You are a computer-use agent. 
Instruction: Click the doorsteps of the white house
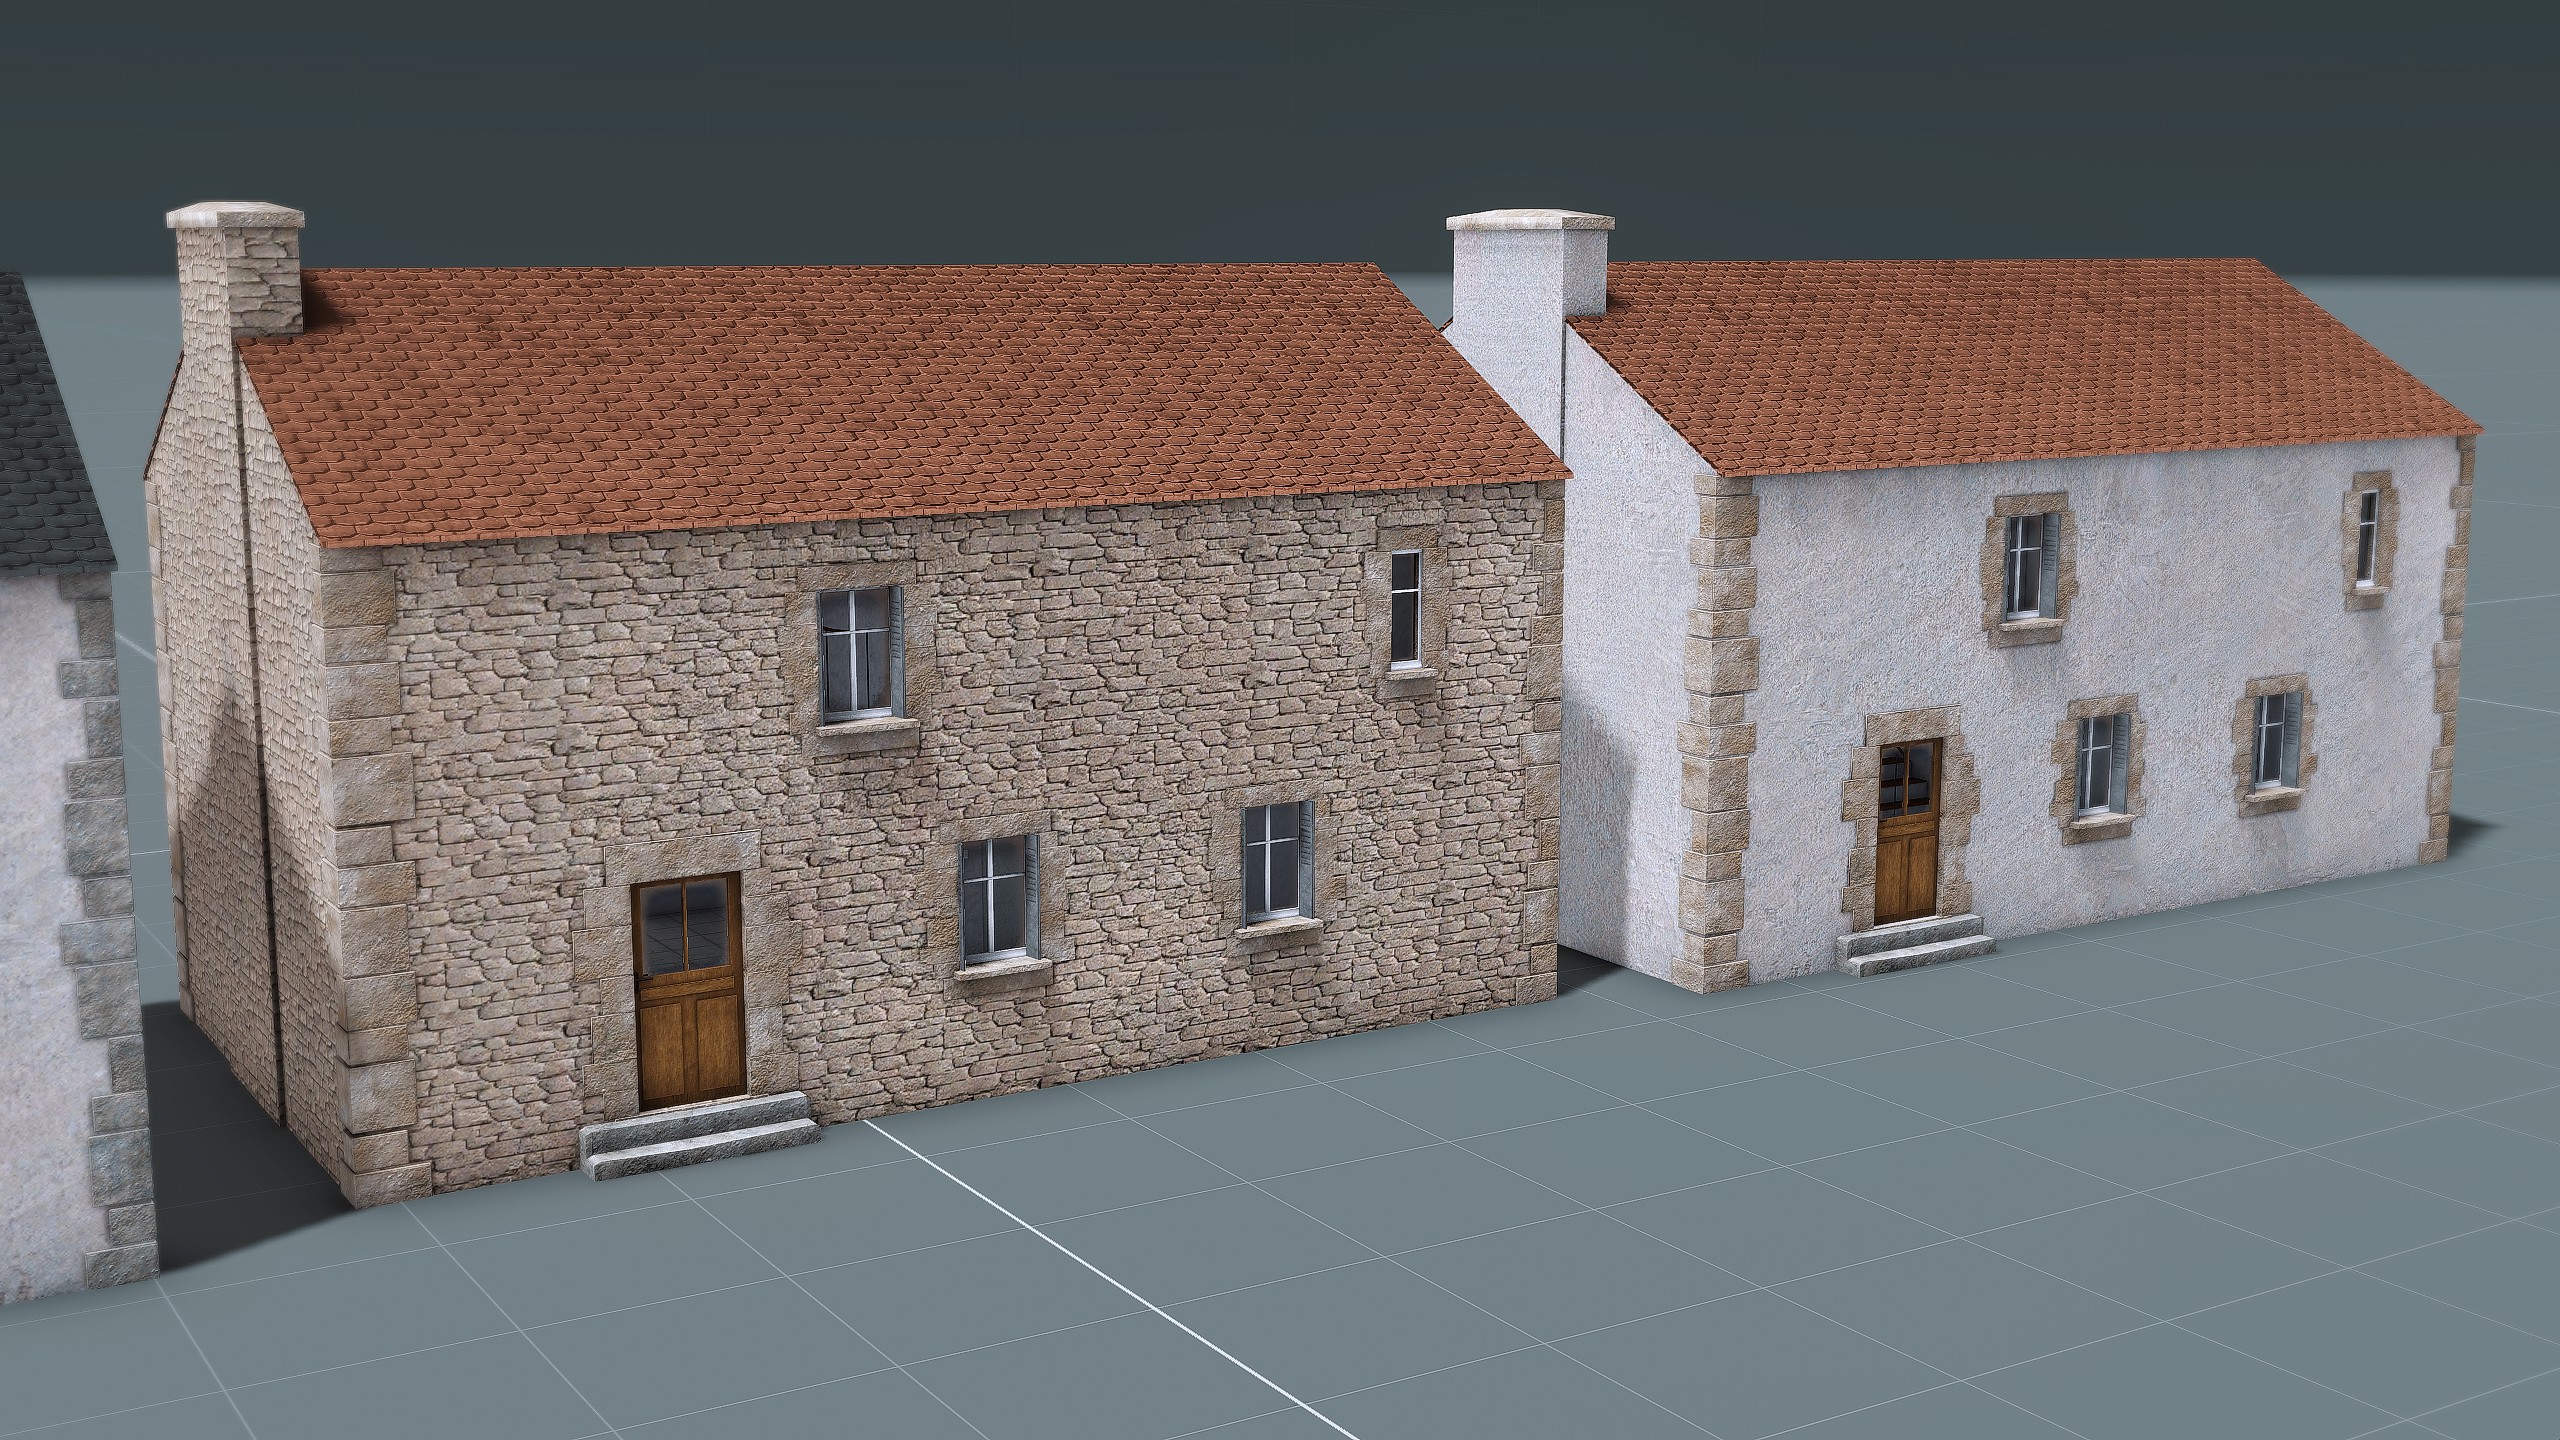(1914, 944)
